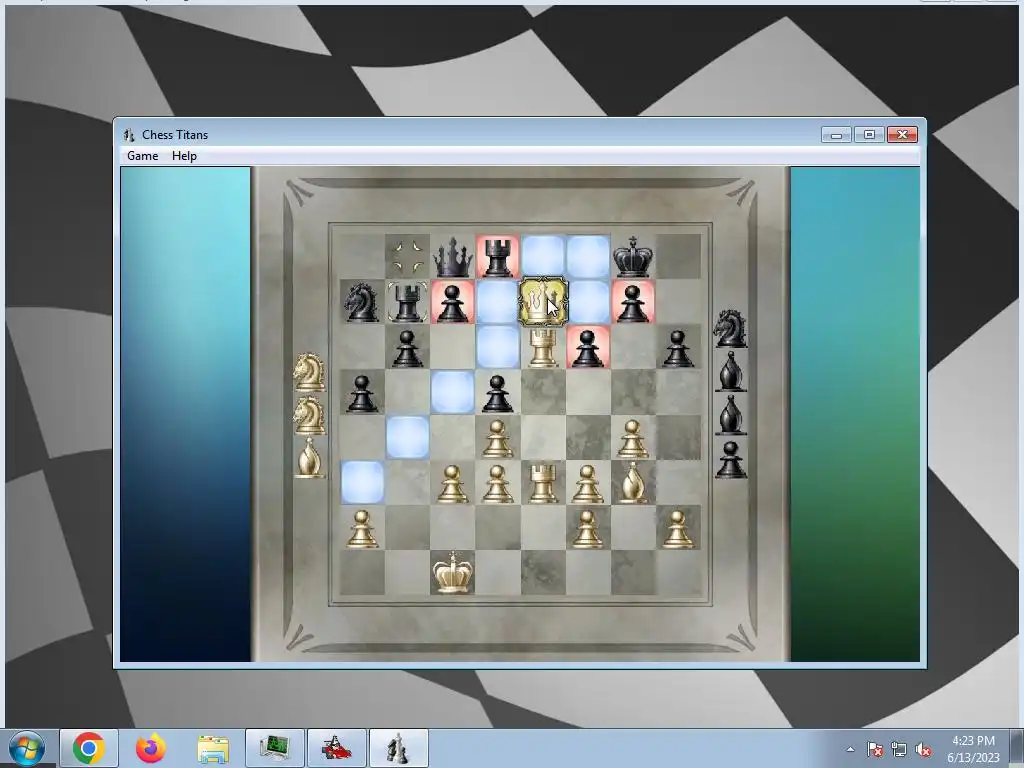Viewport: 1024px width, 768px height.
Task: Select the white pawn on c3
Action: point(452,483)
